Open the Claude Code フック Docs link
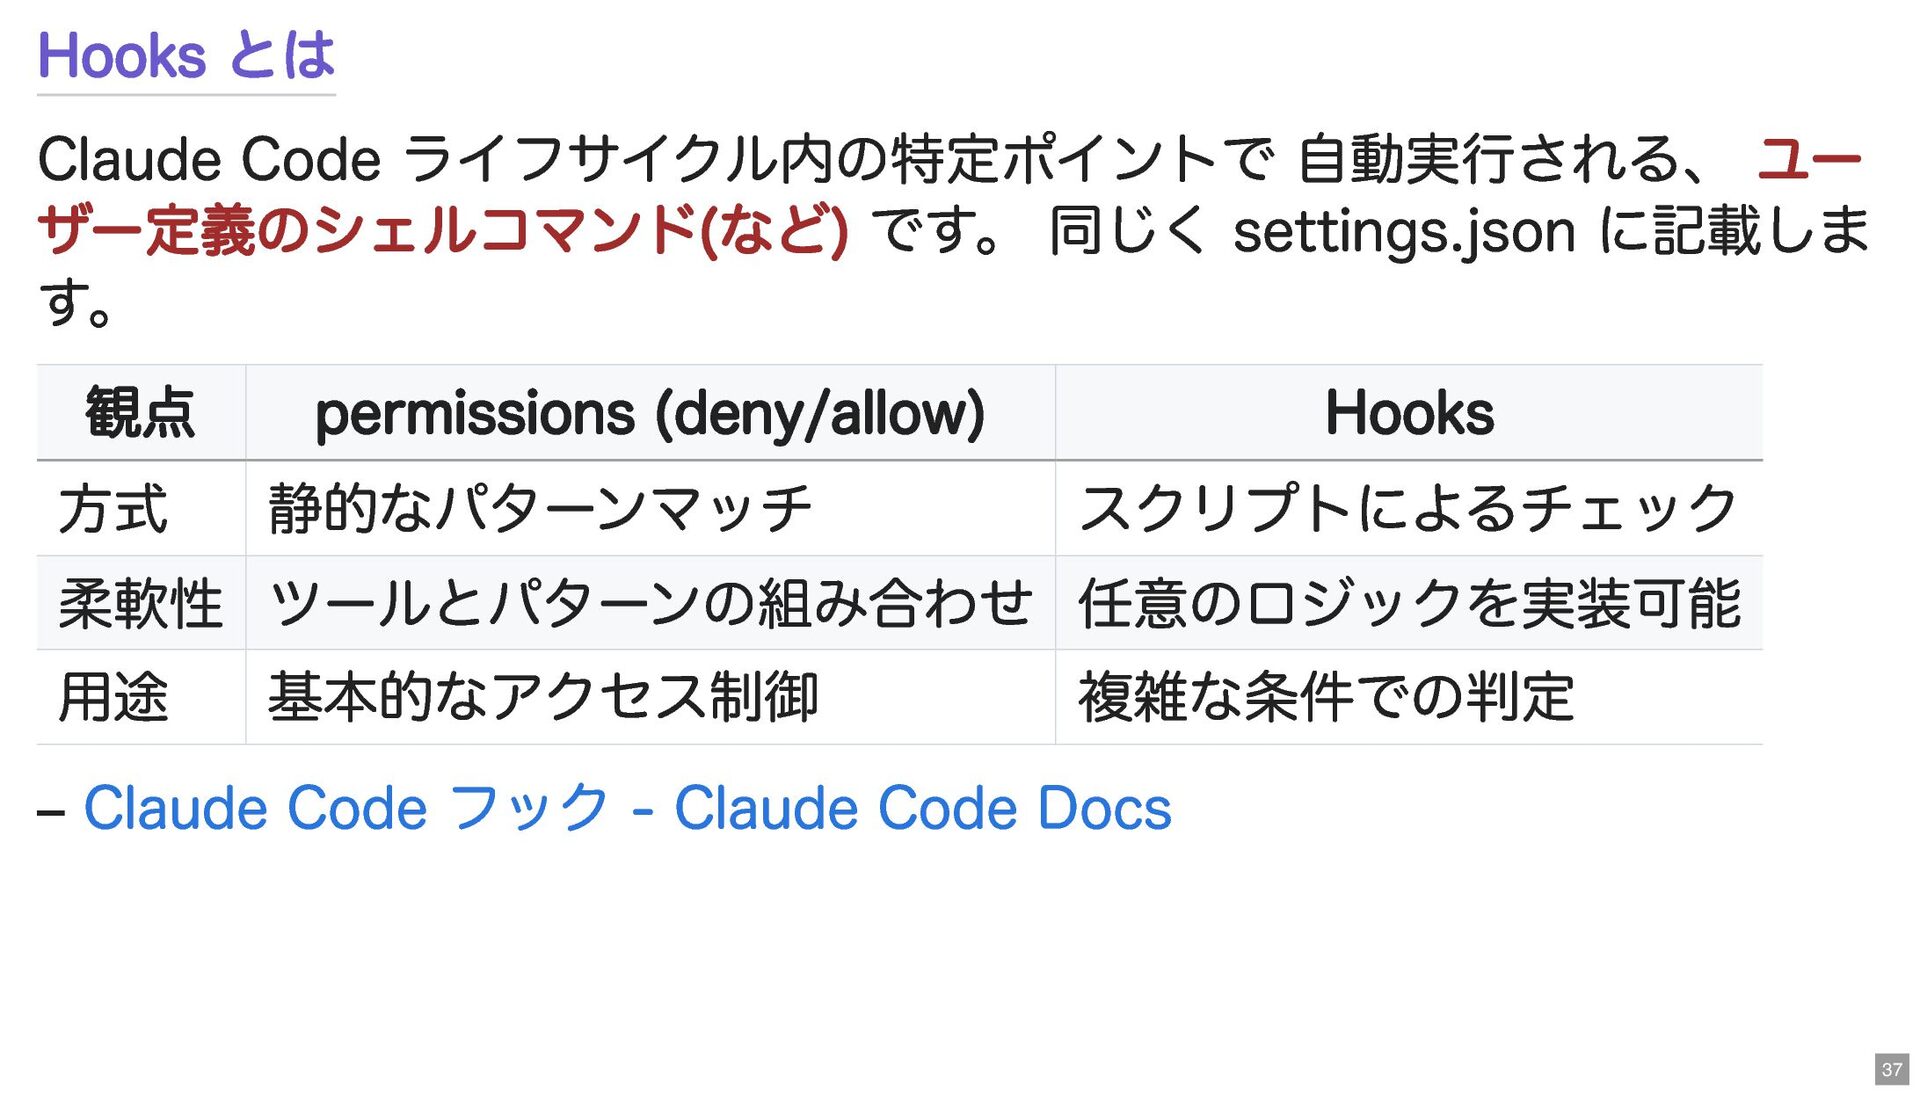The height and width of the screenshot is (1097, 1920). 627,808
